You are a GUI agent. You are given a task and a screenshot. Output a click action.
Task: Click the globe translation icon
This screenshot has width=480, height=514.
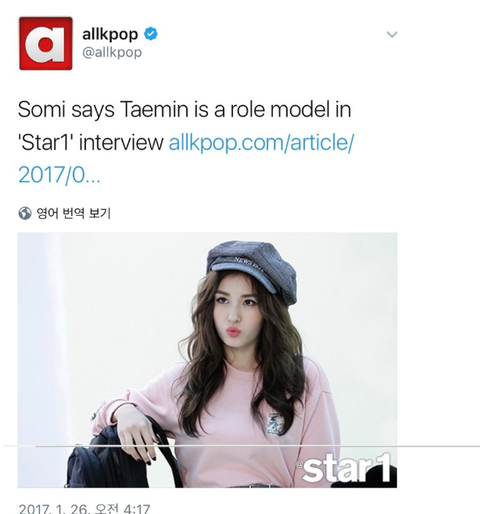pos(25,213)
